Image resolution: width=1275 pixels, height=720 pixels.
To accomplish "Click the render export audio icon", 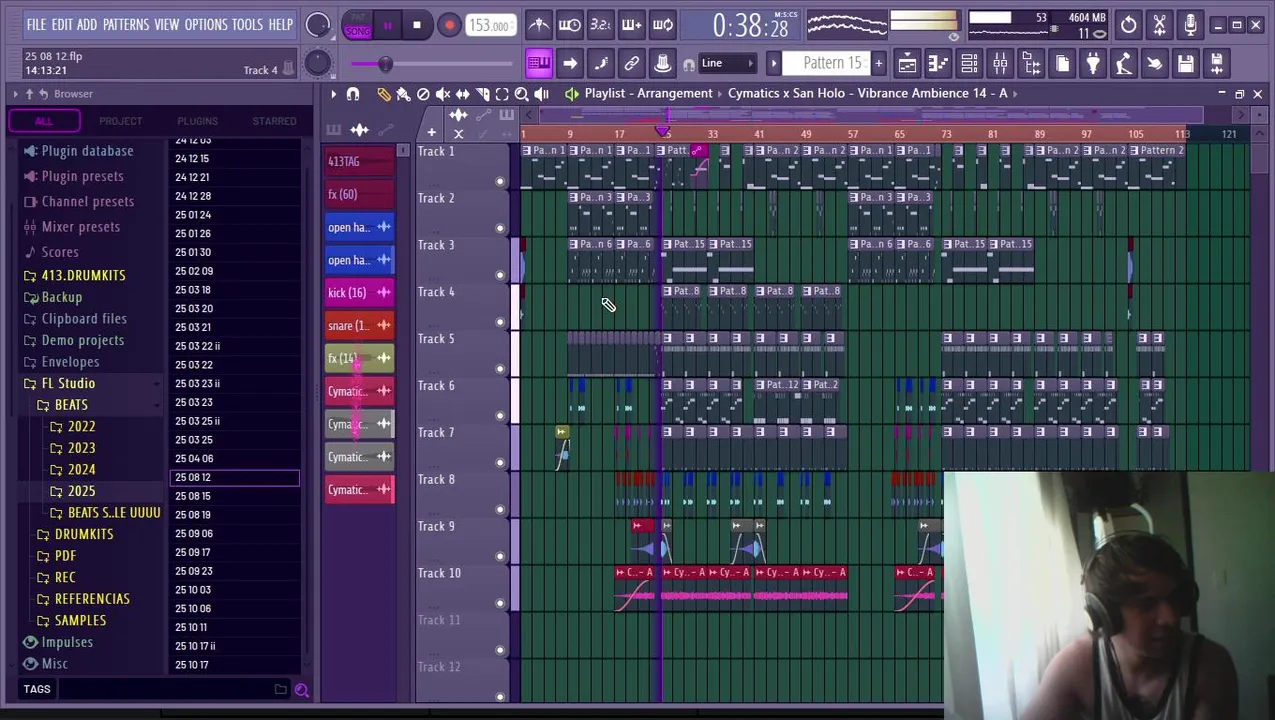I will tap(1217, 64).
